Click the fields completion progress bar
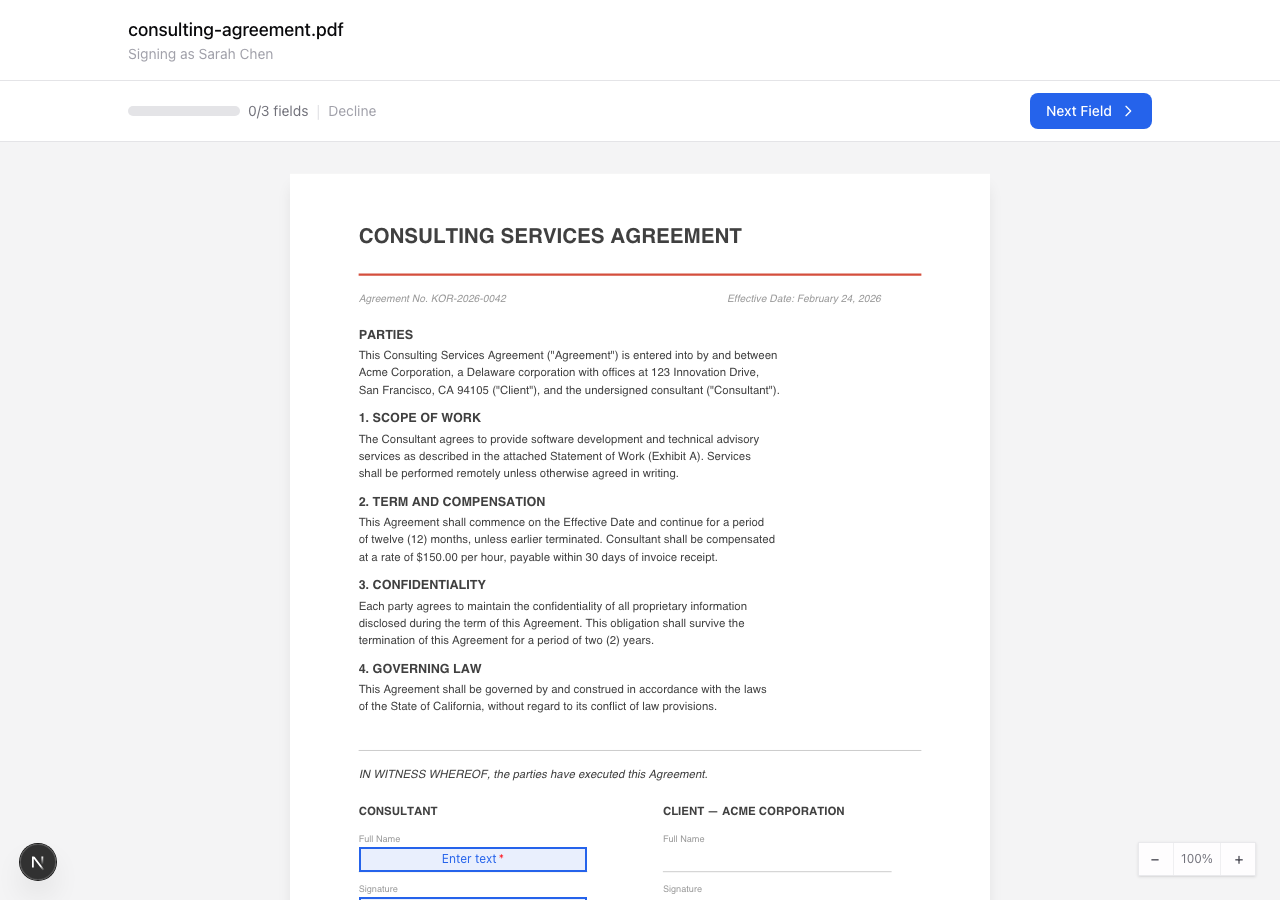Screen dimensions: 1280x900 click(184, 111)
